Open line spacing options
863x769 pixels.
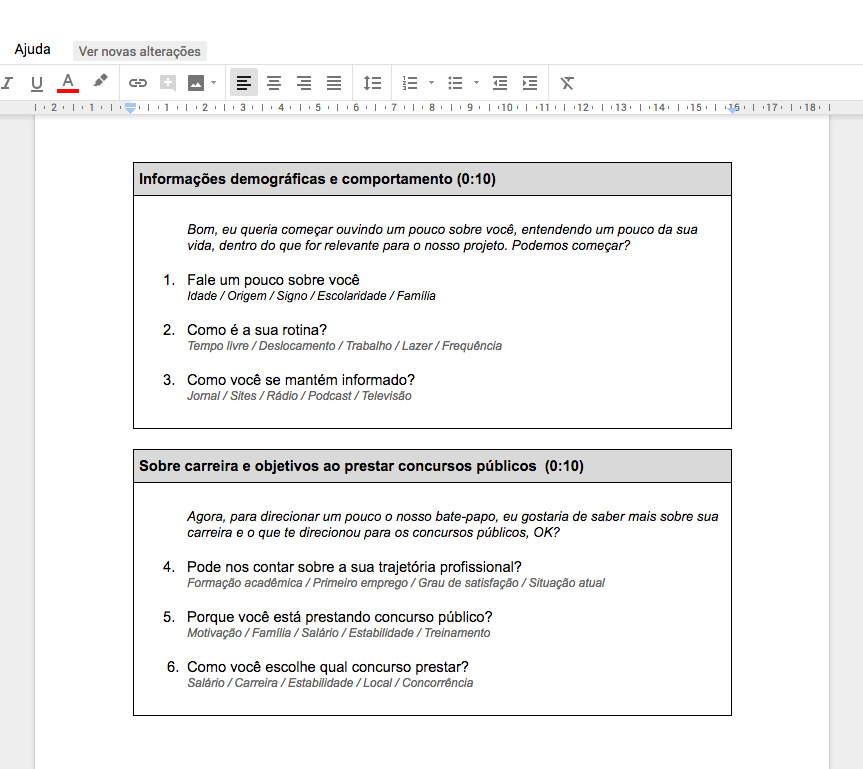click(372, 83)
